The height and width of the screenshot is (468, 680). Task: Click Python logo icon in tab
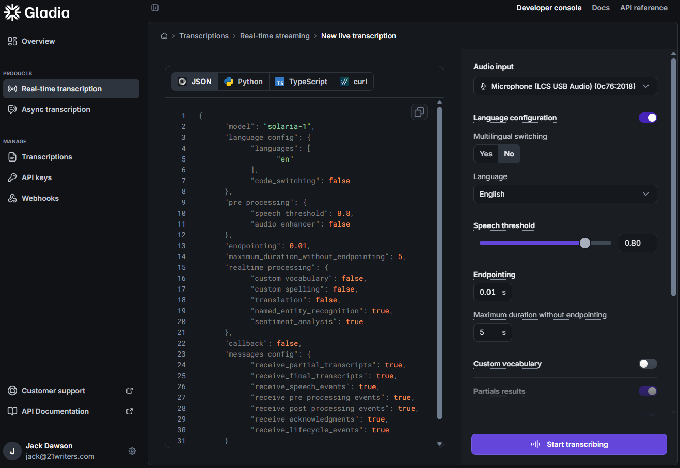pos(229,82)
